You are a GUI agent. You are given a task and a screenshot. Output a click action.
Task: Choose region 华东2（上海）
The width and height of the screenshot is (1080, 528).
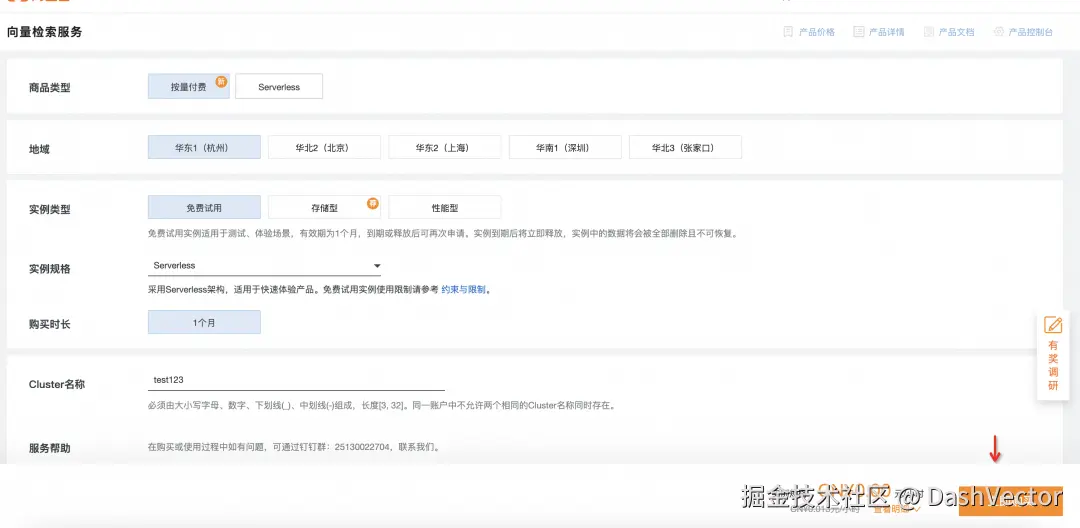[x=445, y=147]
